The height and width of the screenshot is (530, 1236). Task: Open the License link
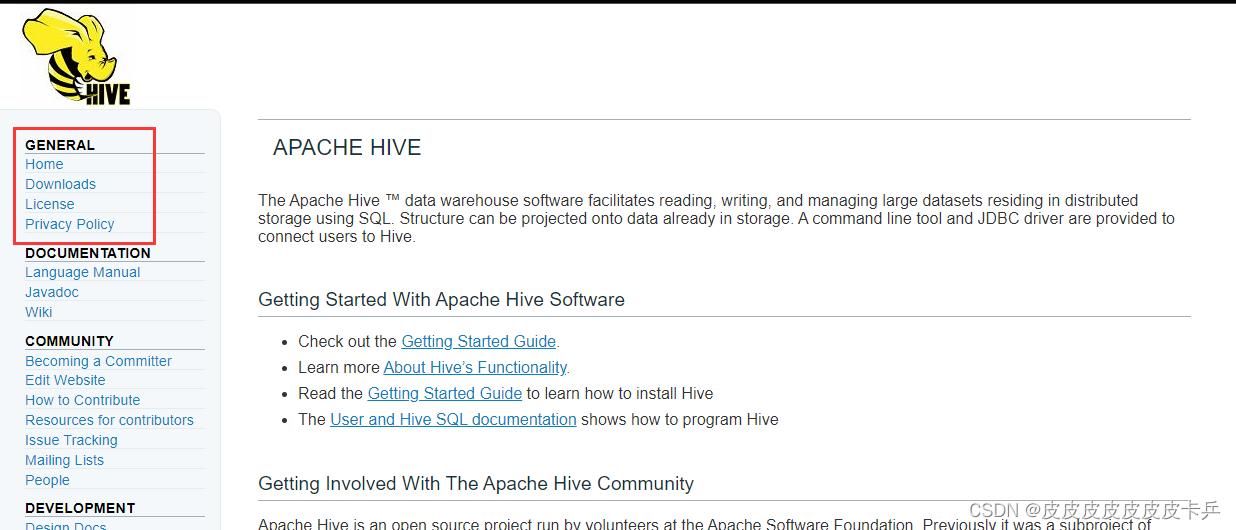50,204
